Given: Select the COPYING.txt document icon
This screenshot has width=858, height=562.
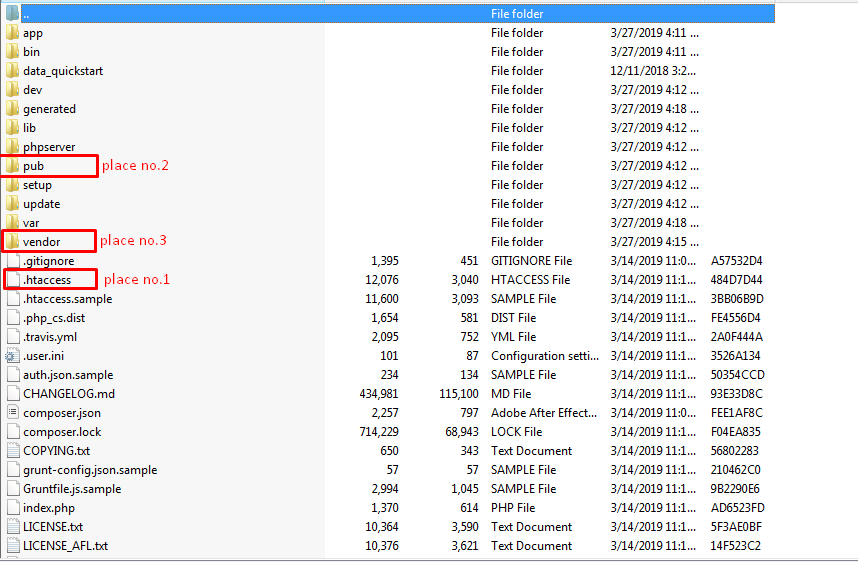Looking at the screenshot, I should [13, 450].
